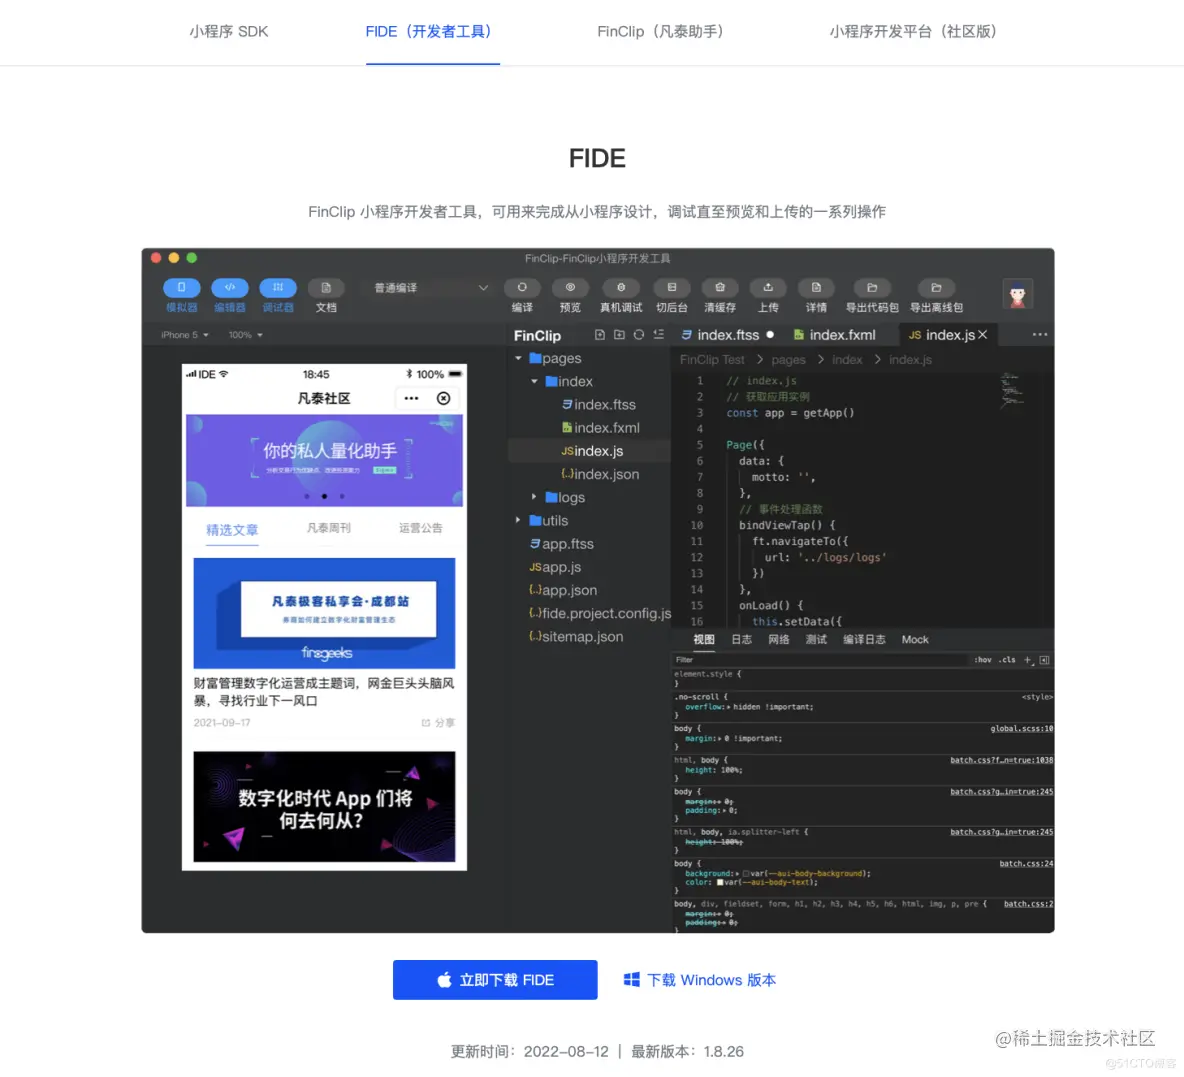Open the editor more actions ellipsis

coord(1039,335)
